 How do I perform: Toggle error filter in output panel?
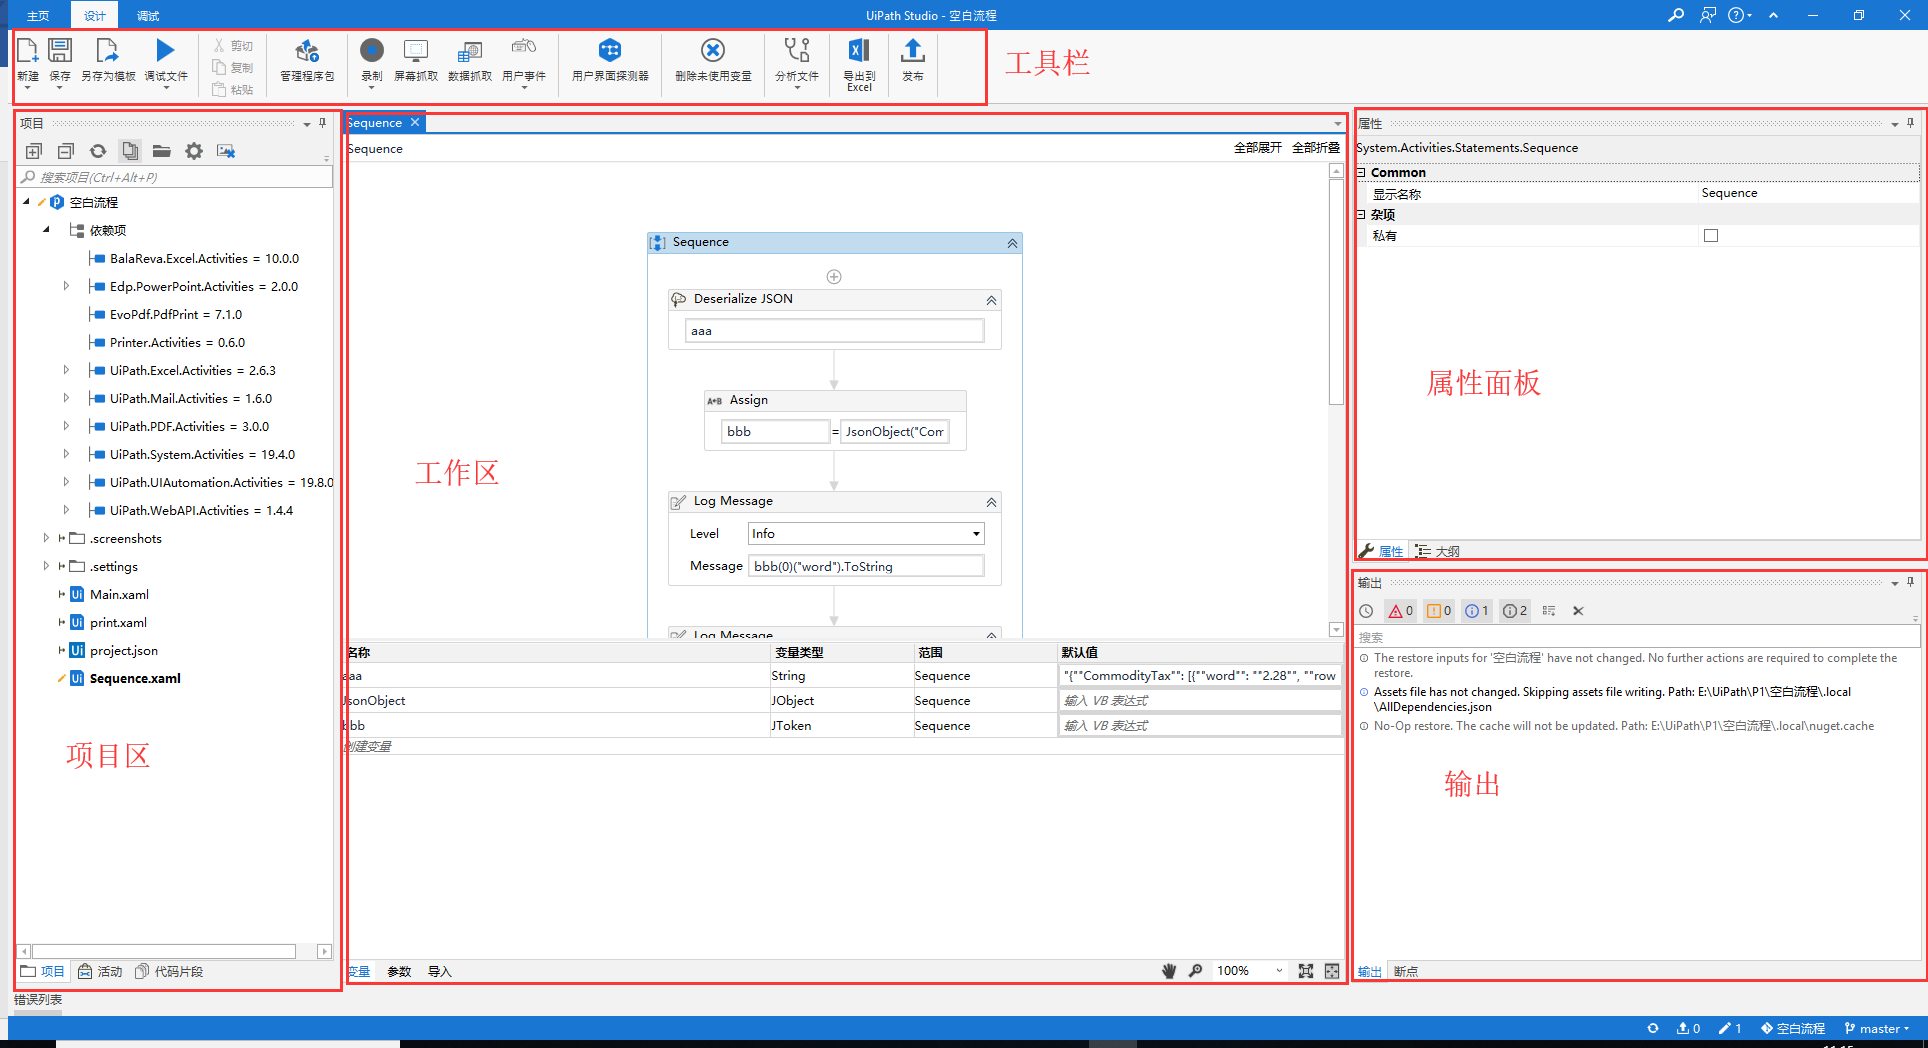1401,611
